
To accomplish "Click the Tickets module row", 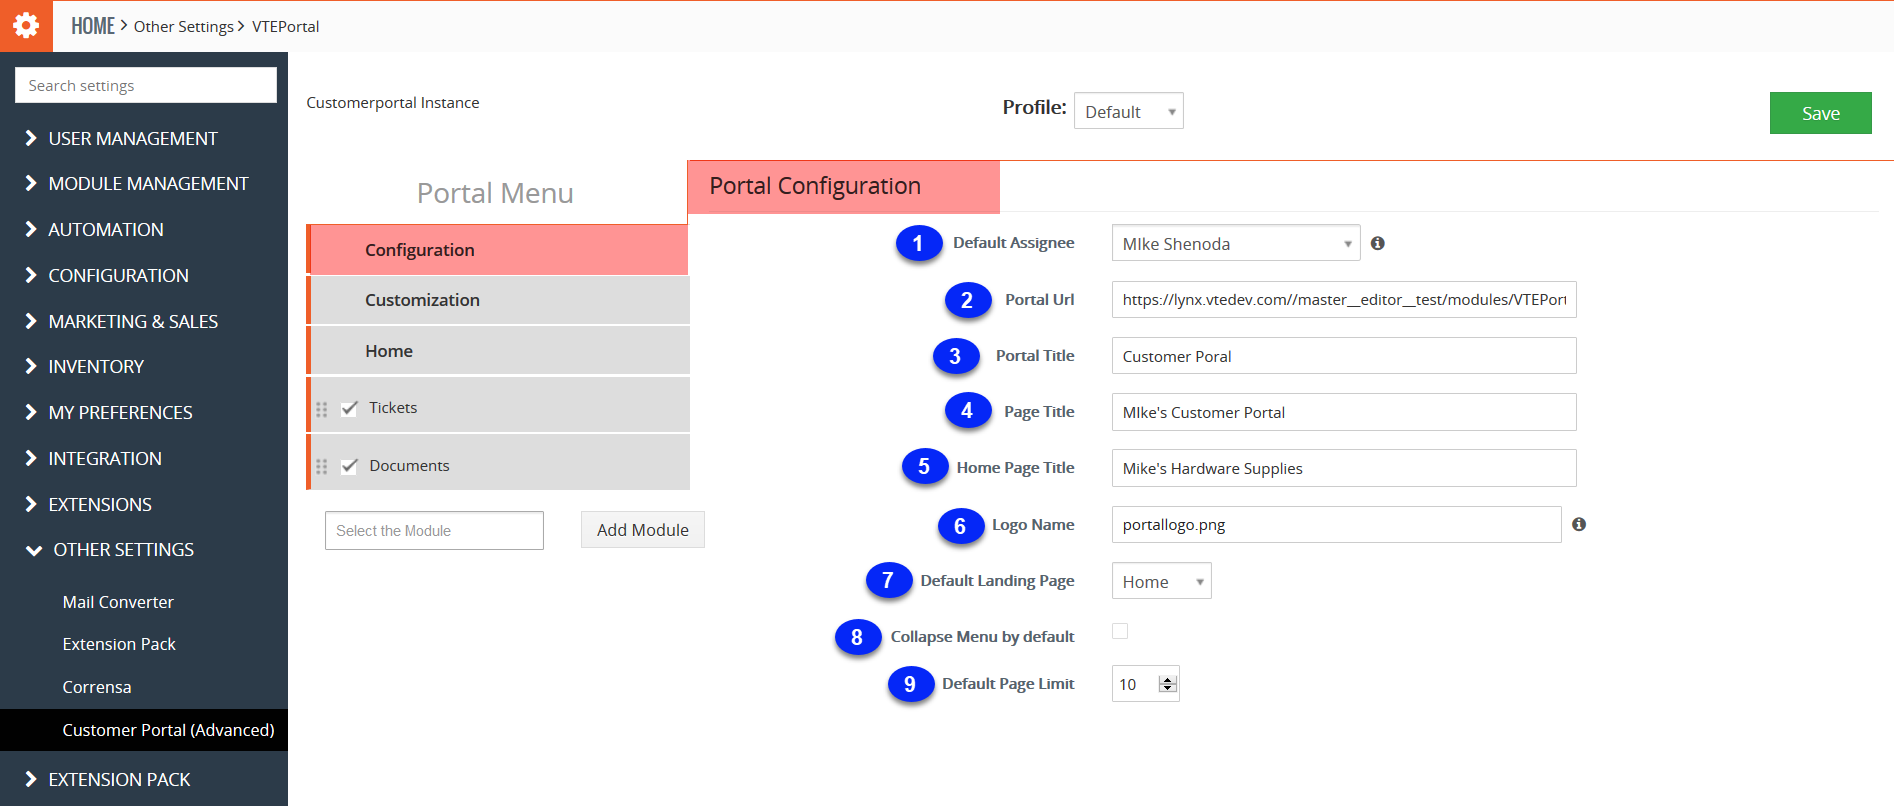I will (x=498, y=405).
